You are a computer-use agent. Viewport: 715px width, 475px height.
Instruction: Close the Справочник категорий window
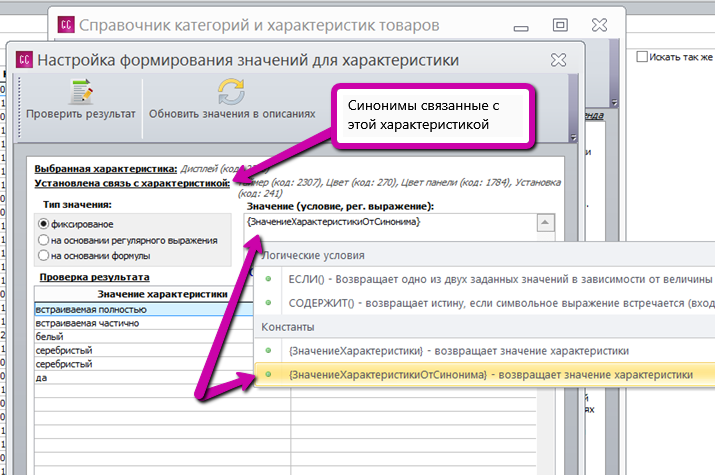pyautogui.click(x=599, y=25)
